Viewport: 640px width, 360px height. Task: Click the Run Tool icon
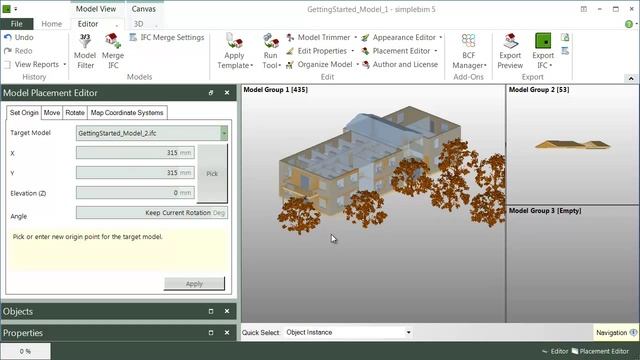[x=271, y=41]
